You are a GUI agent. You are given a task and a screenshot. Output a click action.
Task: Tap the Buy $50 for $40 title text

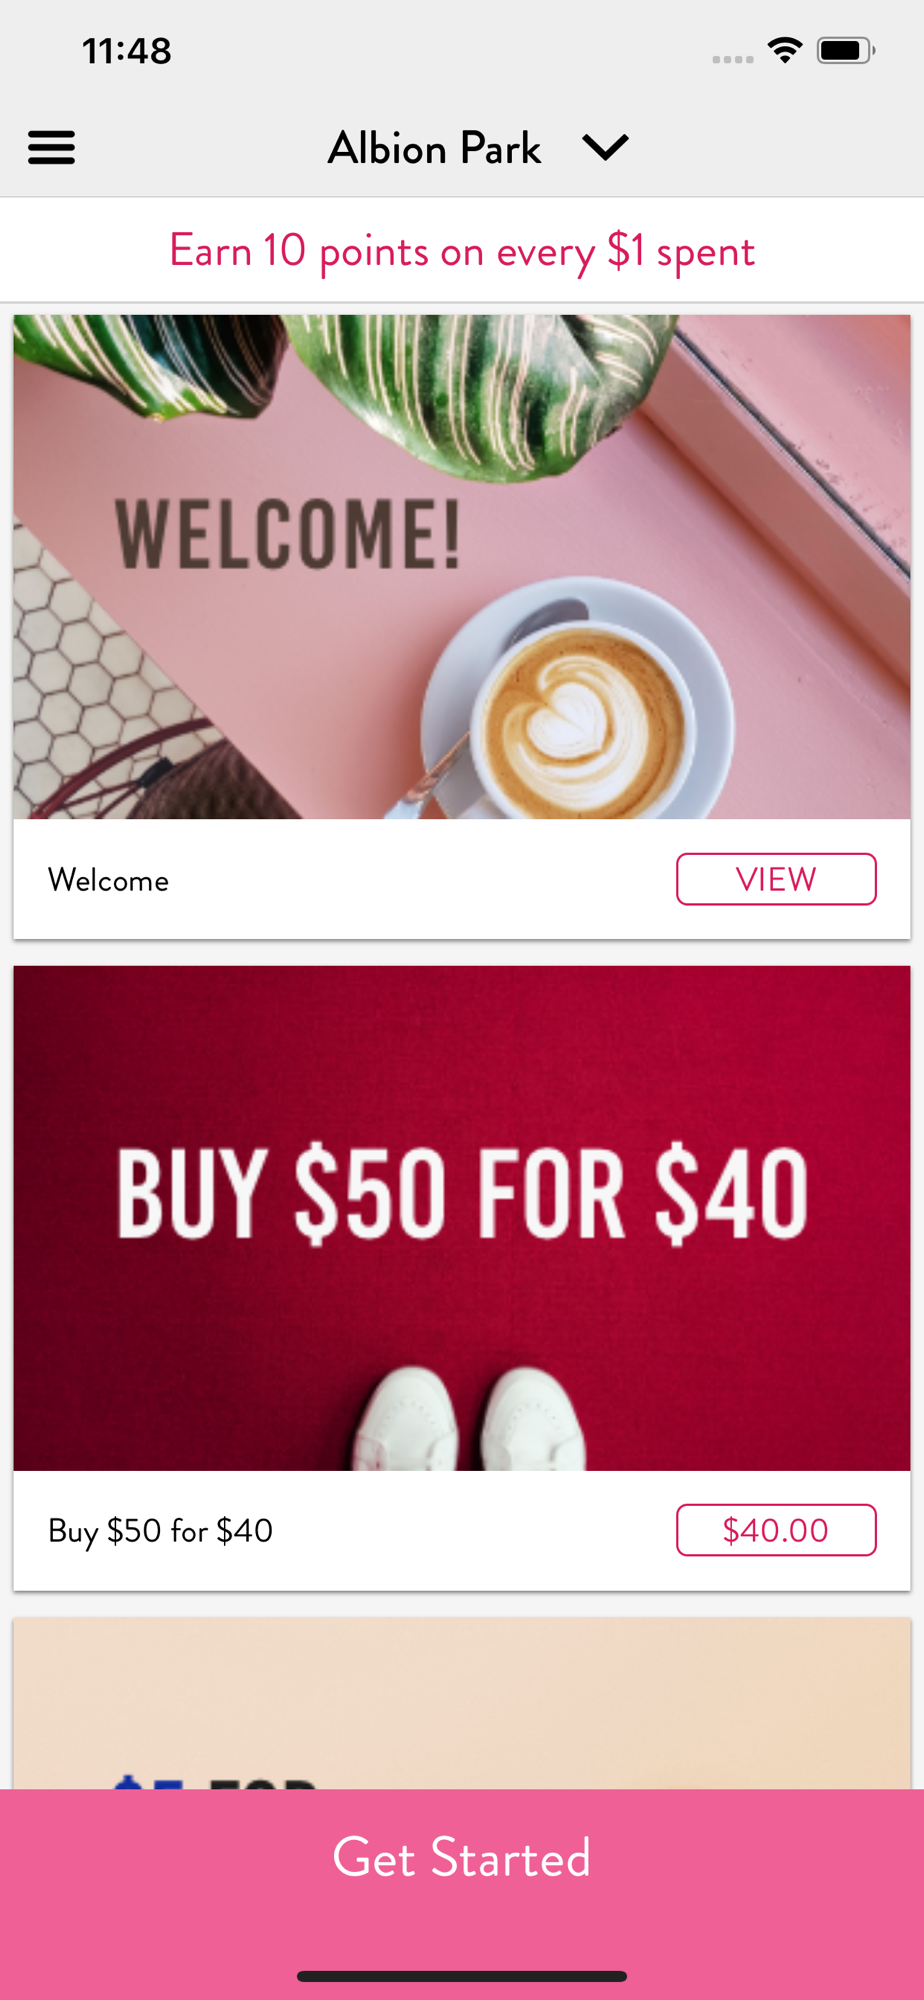(x=161, y=1531)
